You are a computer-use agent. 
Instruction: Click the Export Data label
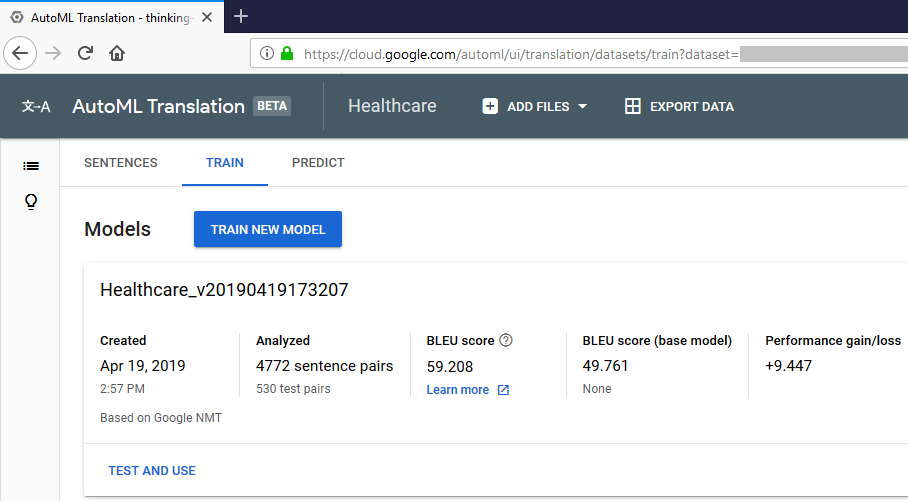(692, 107)
